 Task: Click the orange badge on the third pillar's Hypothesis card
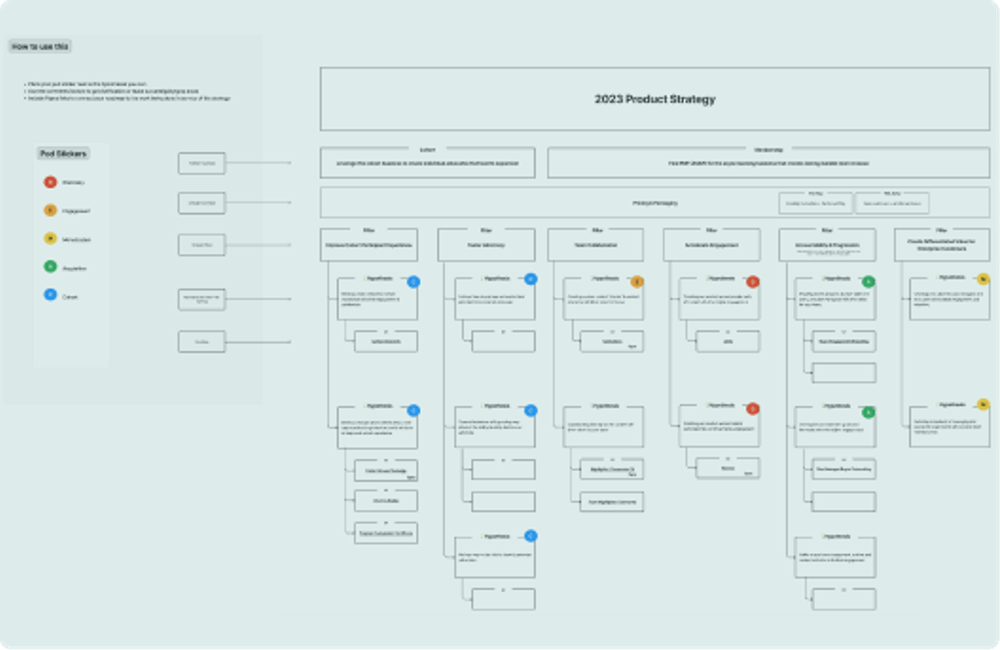pyautogui.click(x=637, y=279)
